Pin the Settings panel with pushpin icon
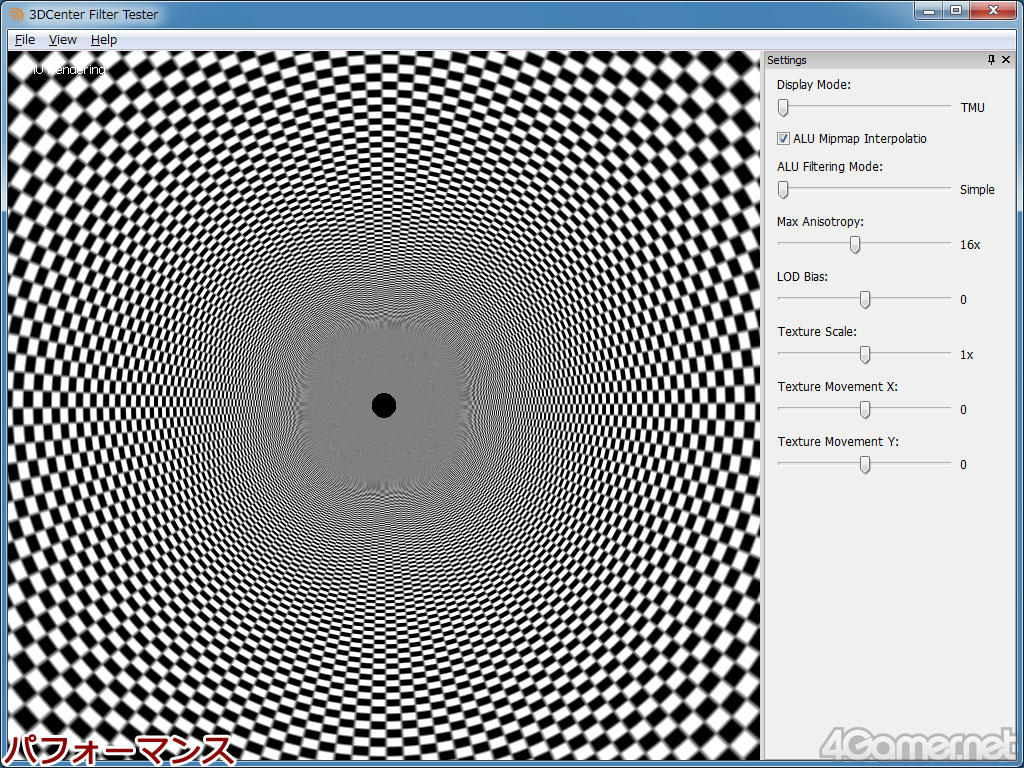1024x768 pixels. (x=991, y=60)
